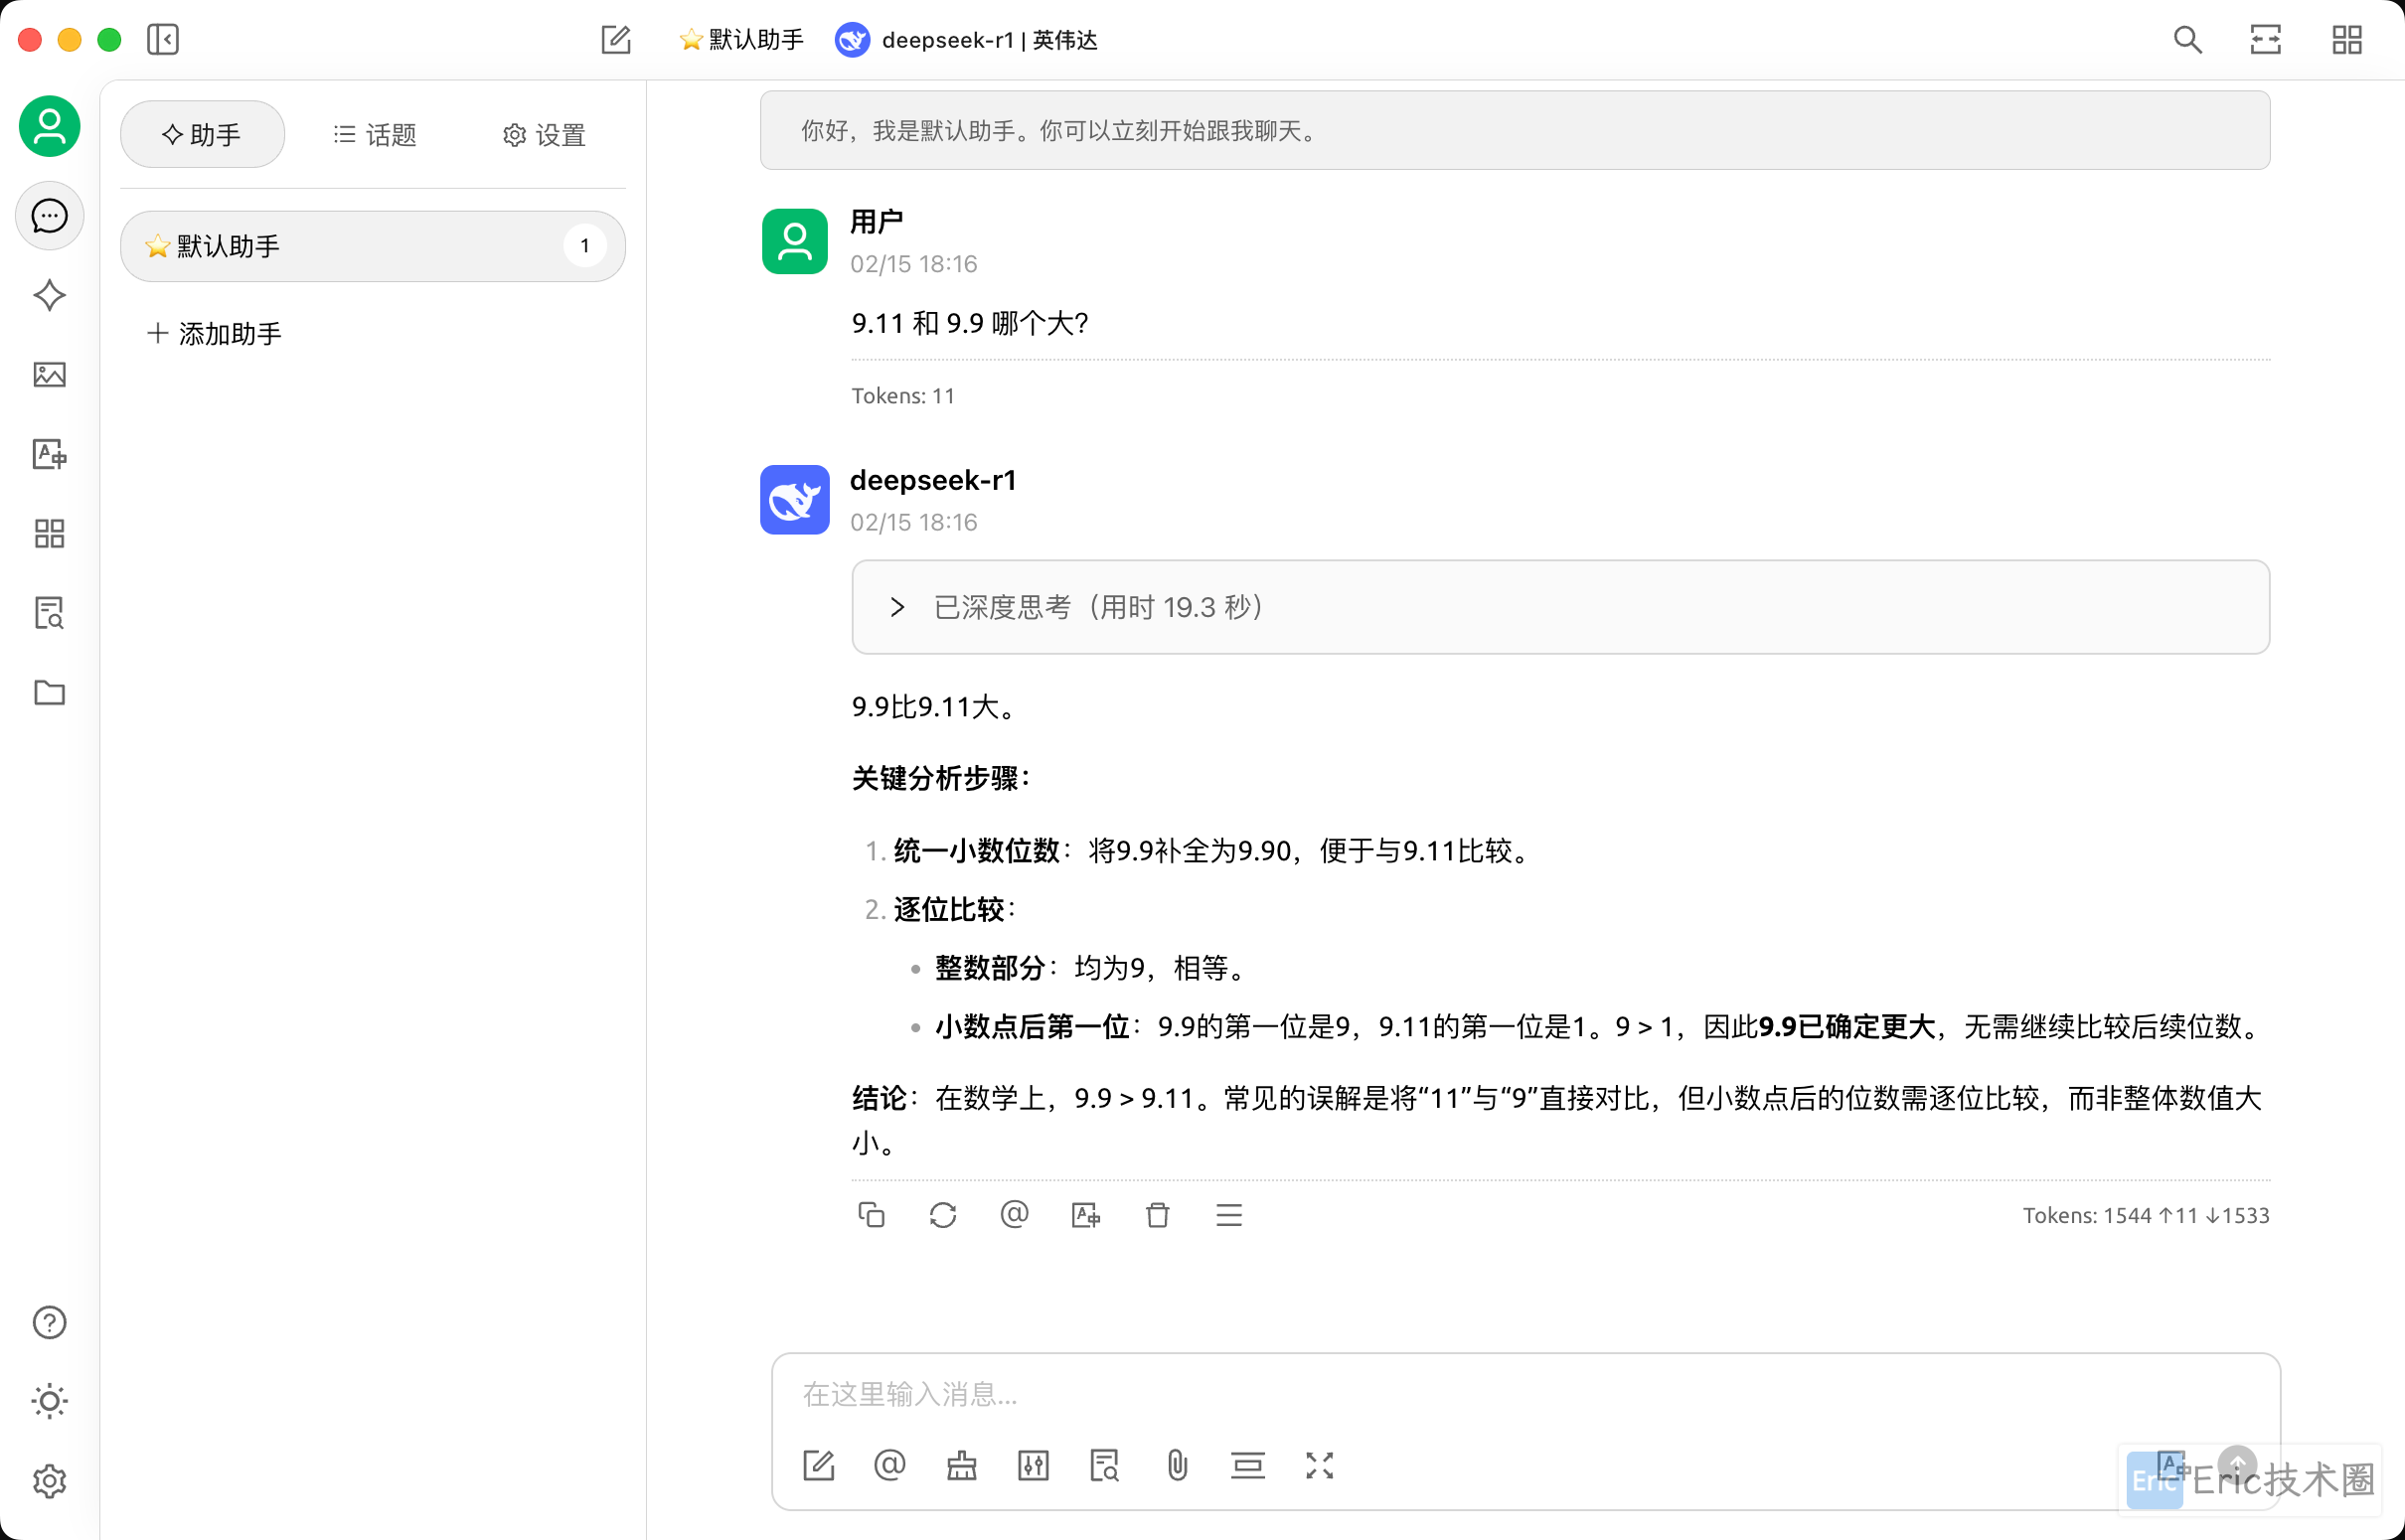Click the Tokens: 11 label
This screenshot has height=1540, width=2405.
[902, 396]
